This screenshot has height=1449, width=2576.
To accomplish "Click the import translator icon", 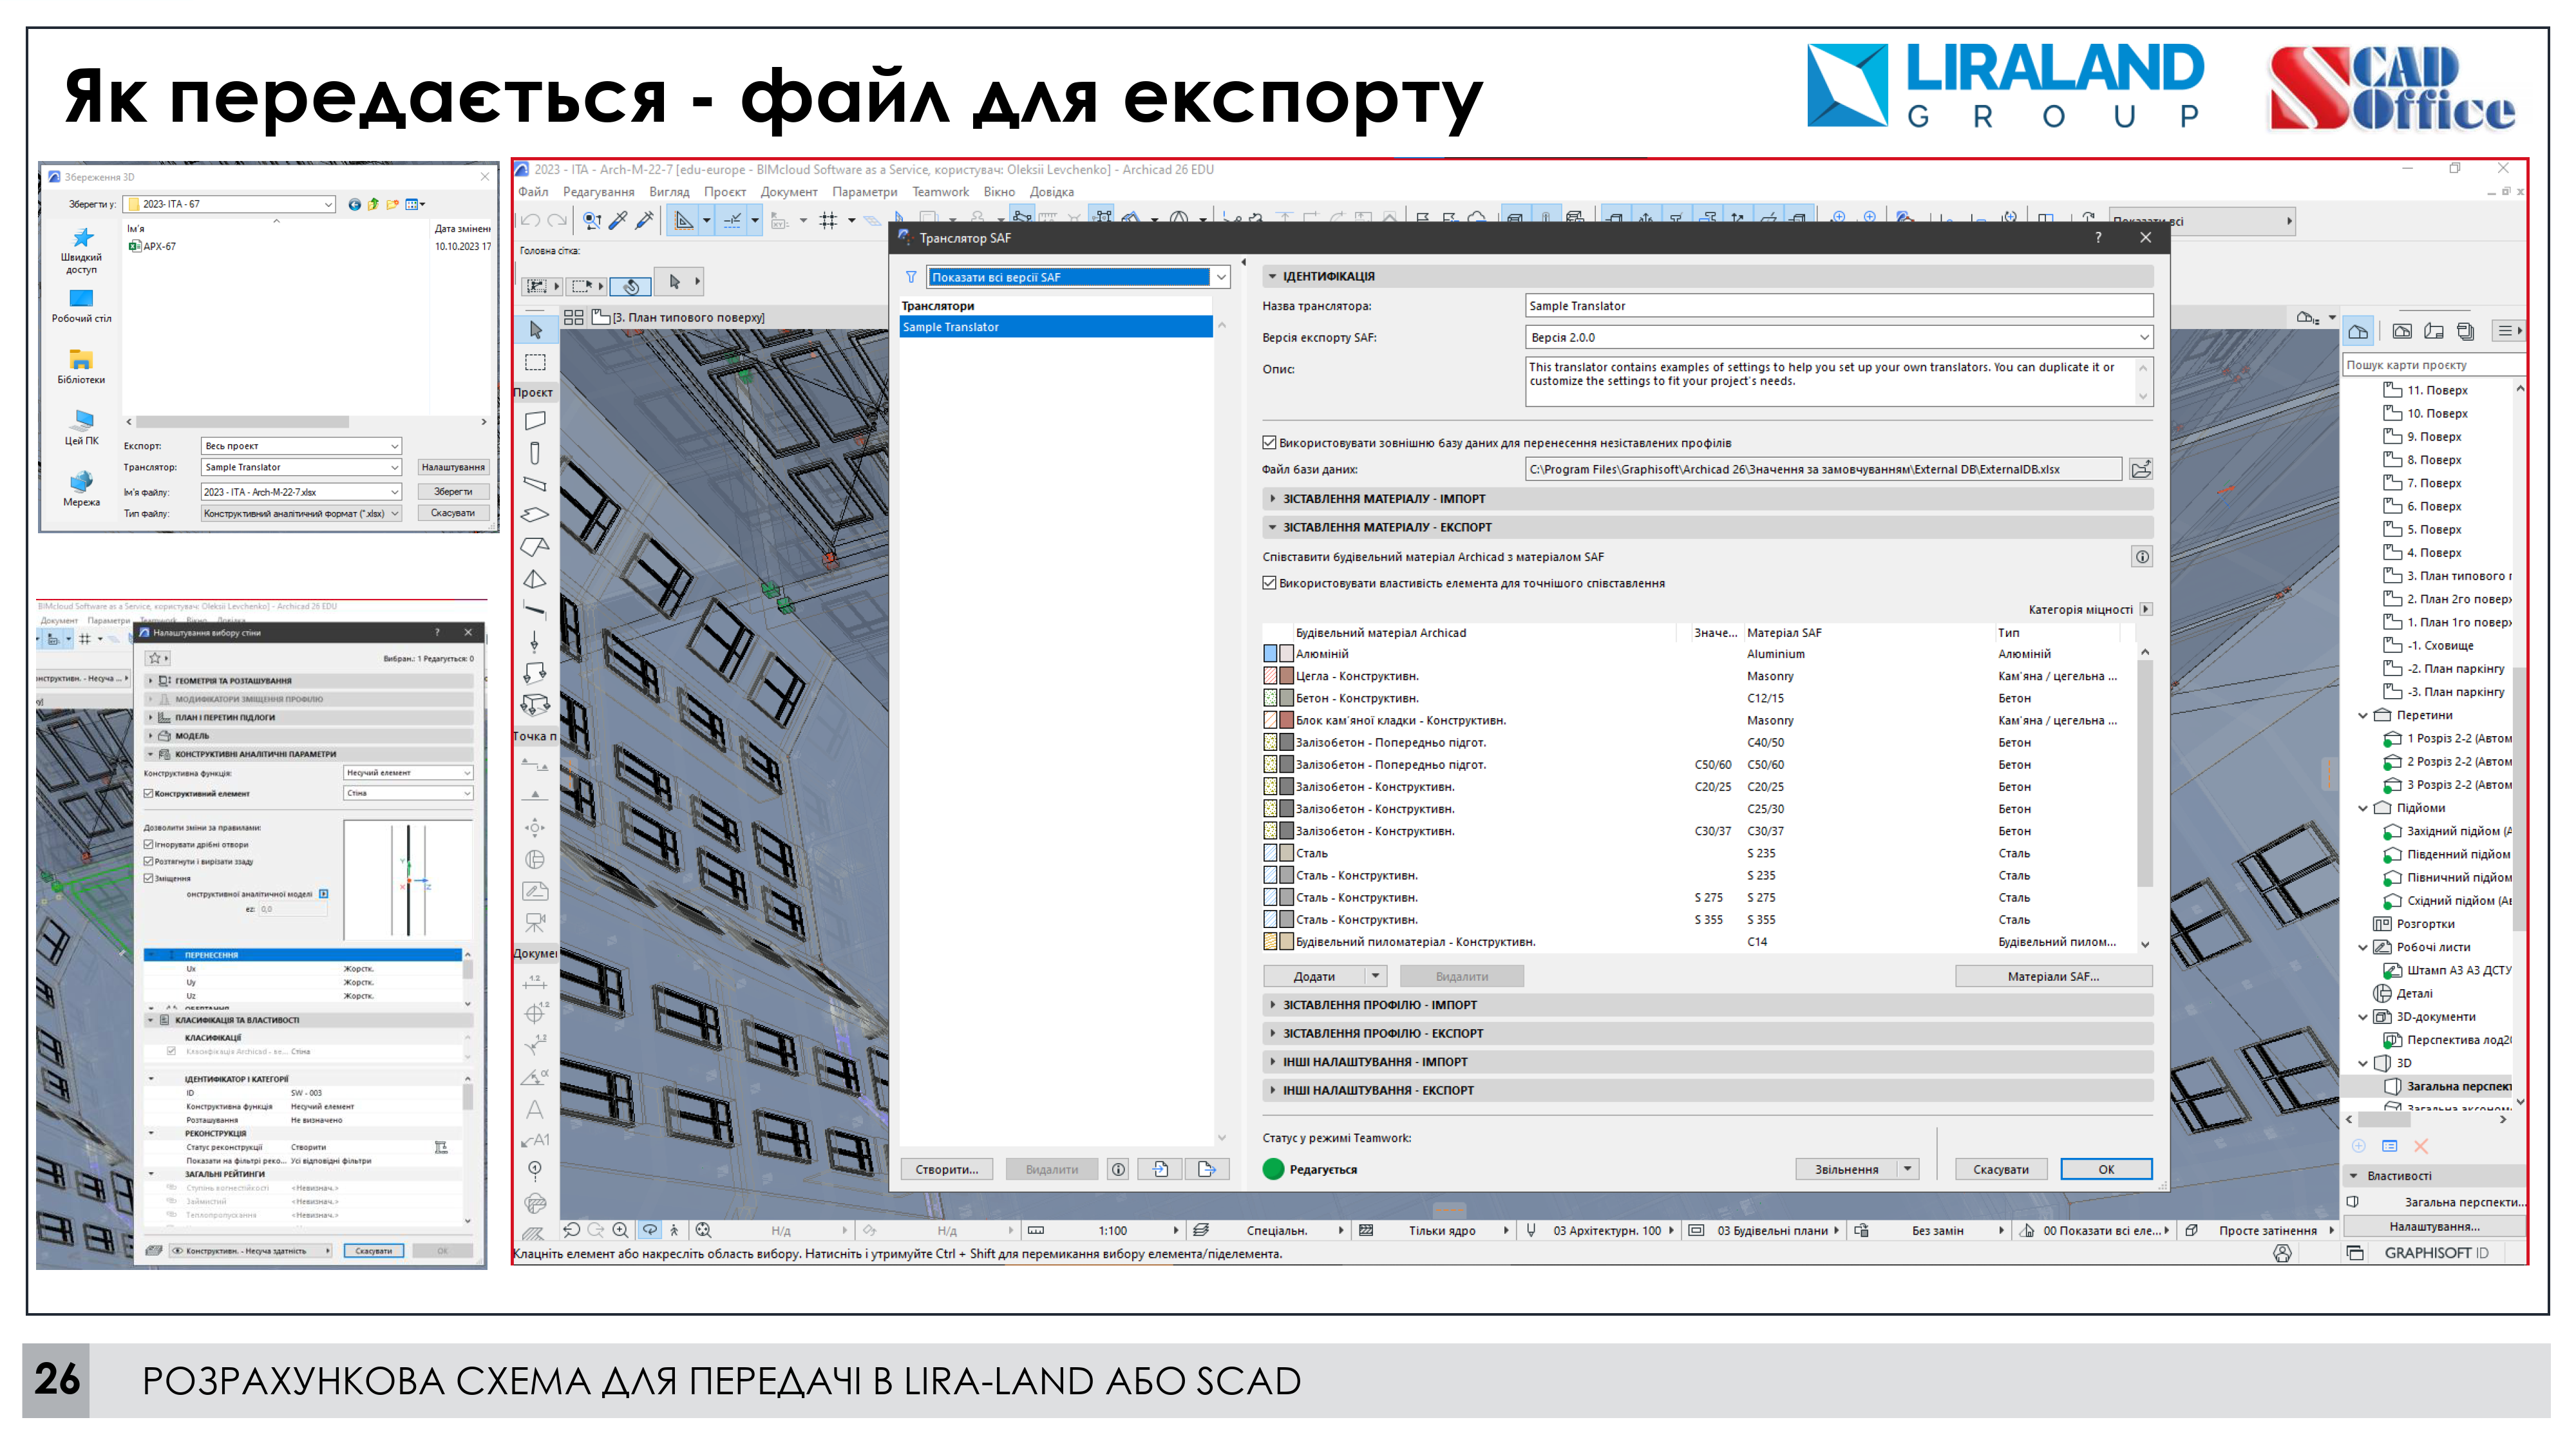I will coord(1160,1169).
